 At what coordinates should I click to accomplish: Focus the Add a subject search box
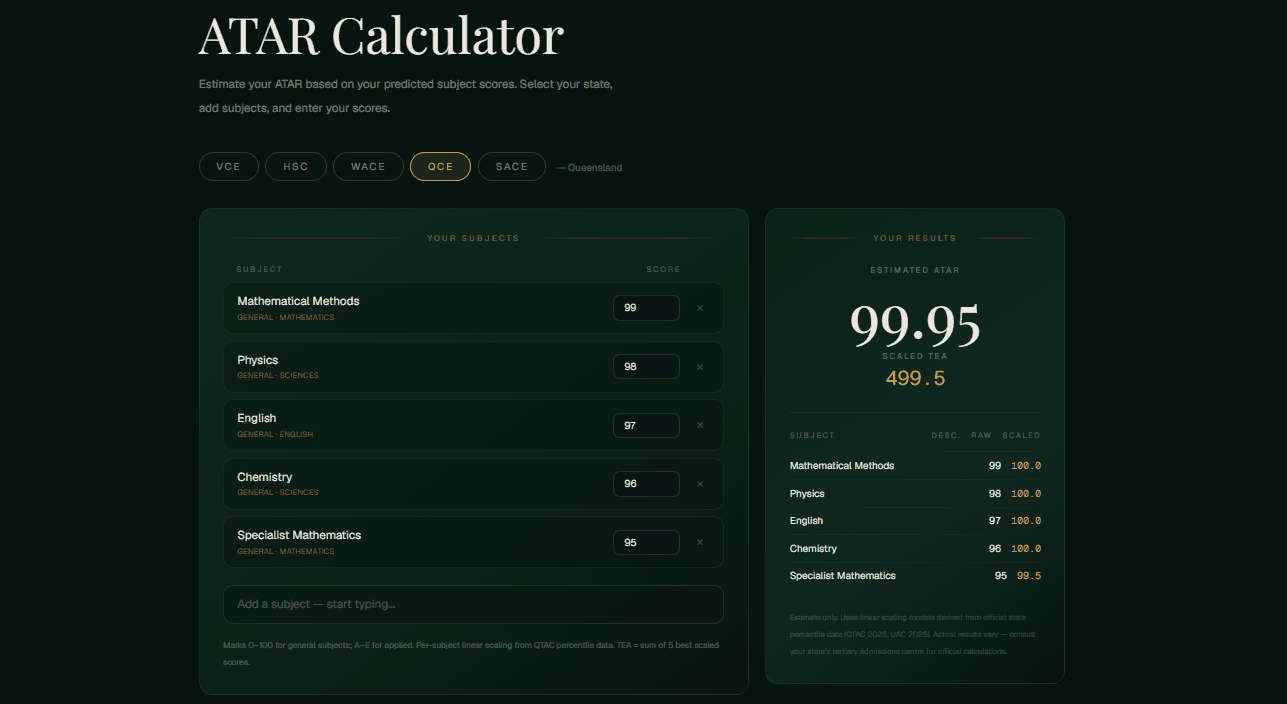coord(473,604)
